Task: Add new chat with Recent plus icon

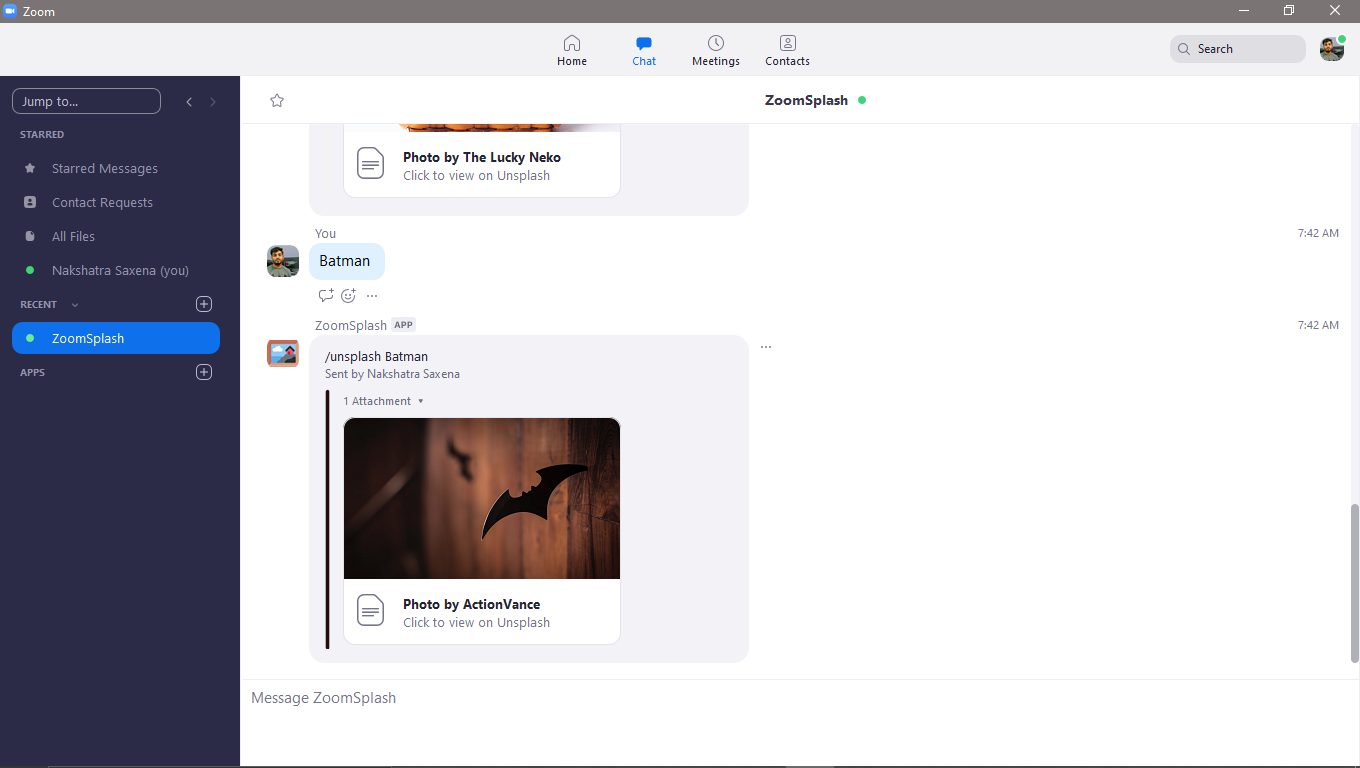Action: 204,304
